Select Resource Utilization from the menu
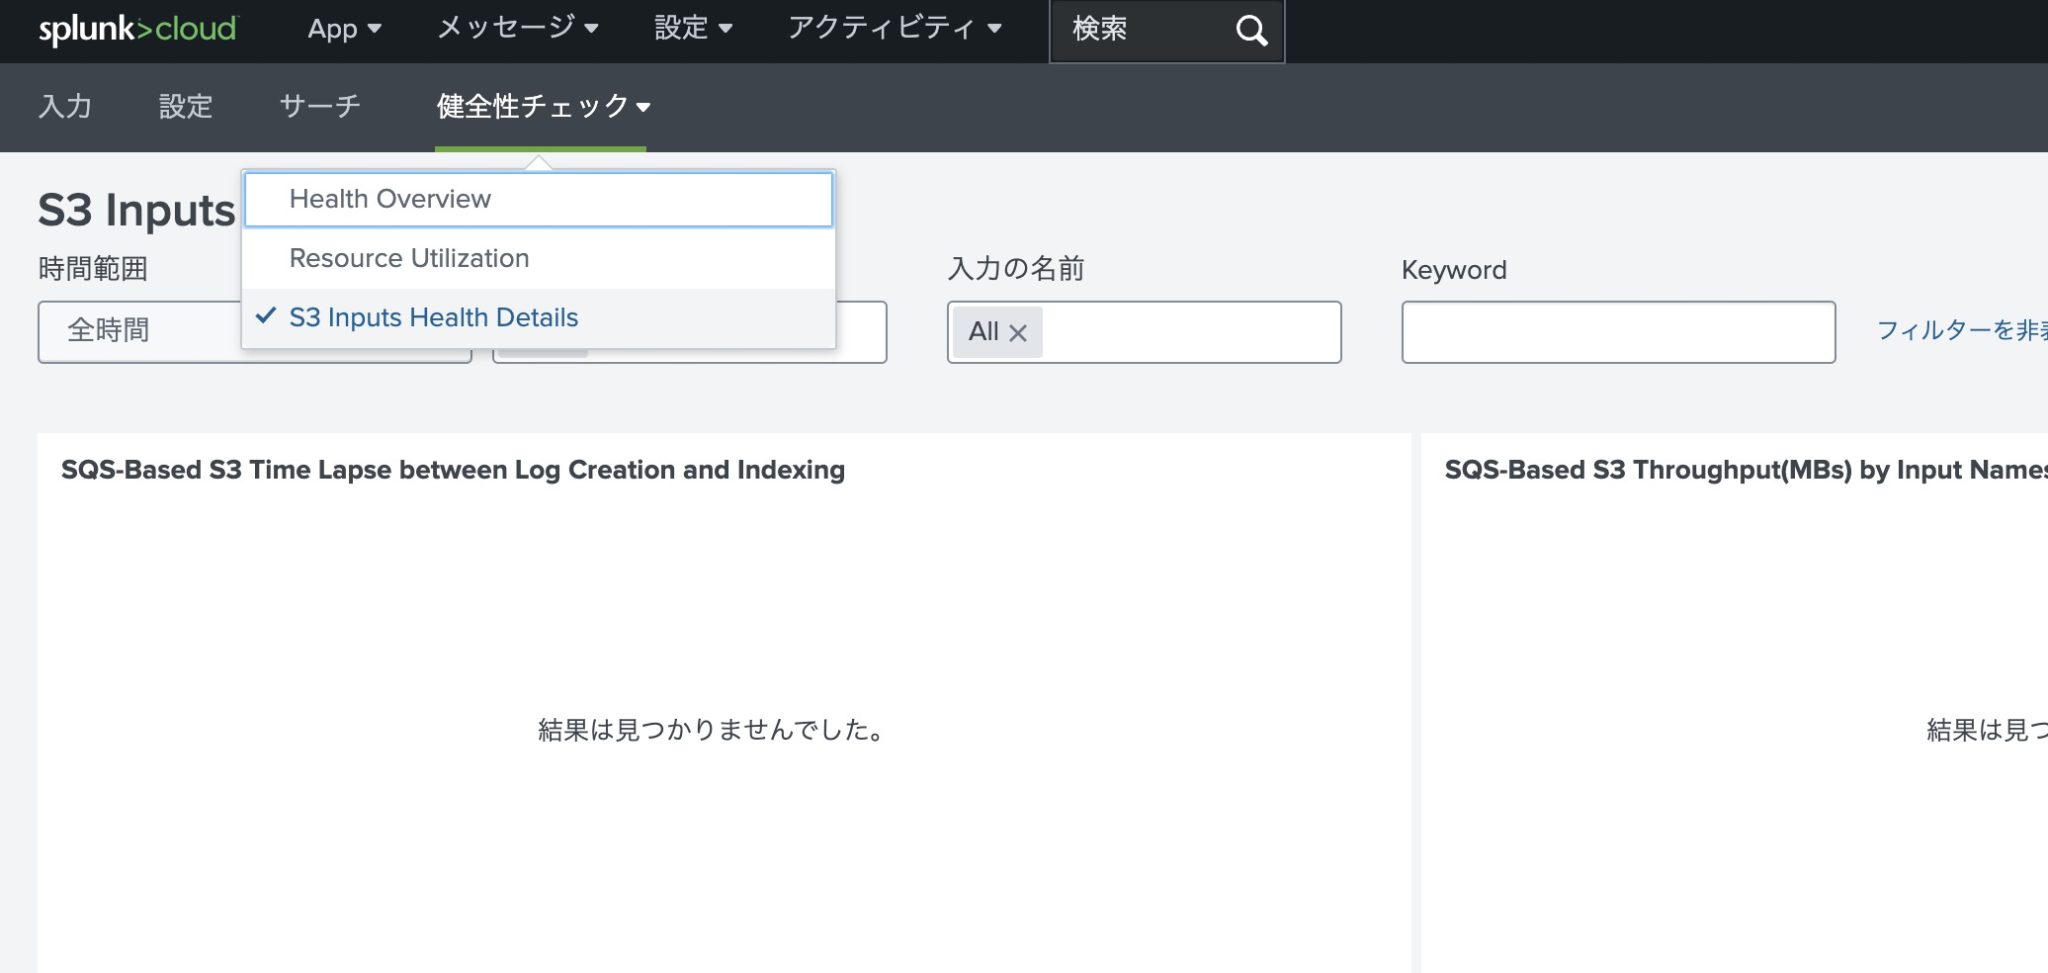 pyautogui.click(x=408, y=258)
